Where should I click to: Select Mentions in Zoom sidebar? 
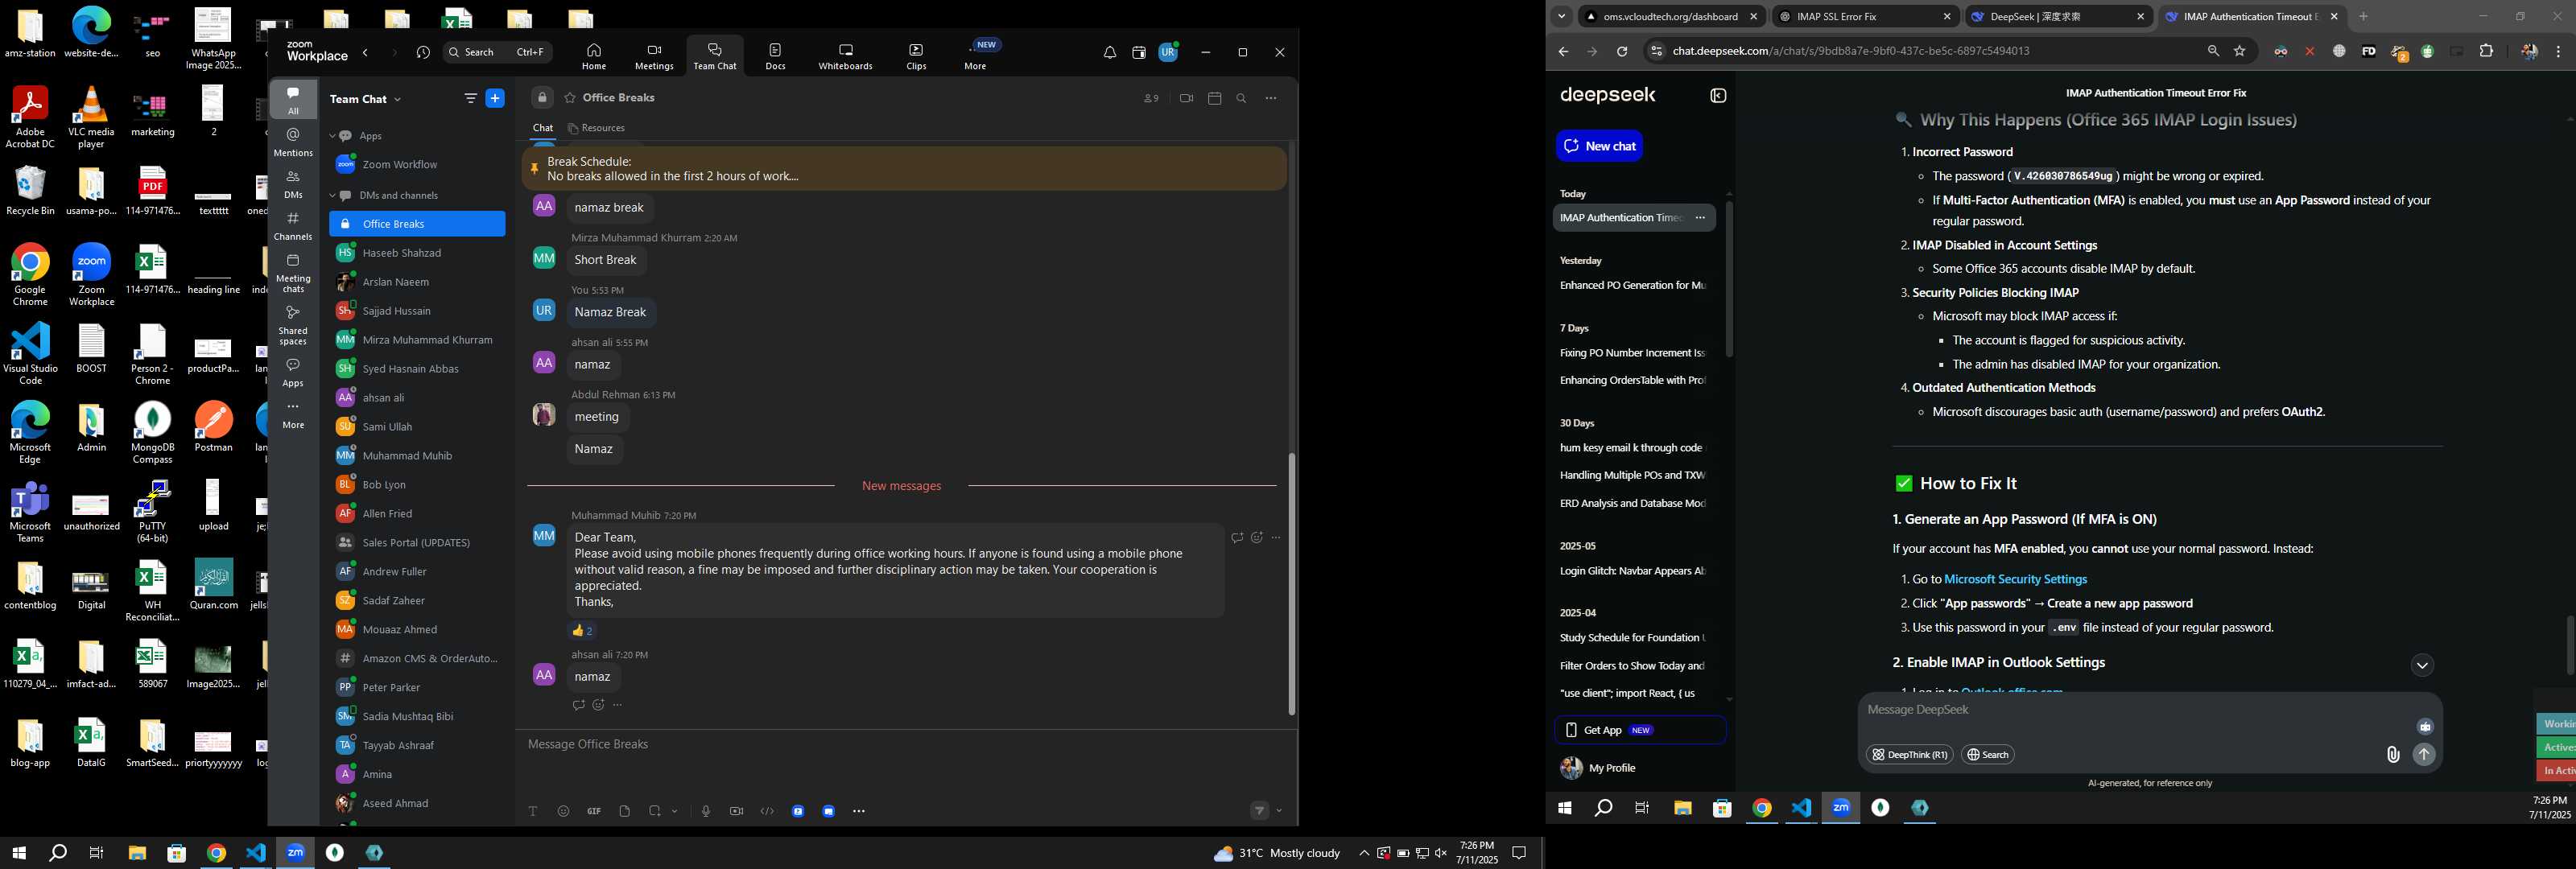tap(293, 142)
